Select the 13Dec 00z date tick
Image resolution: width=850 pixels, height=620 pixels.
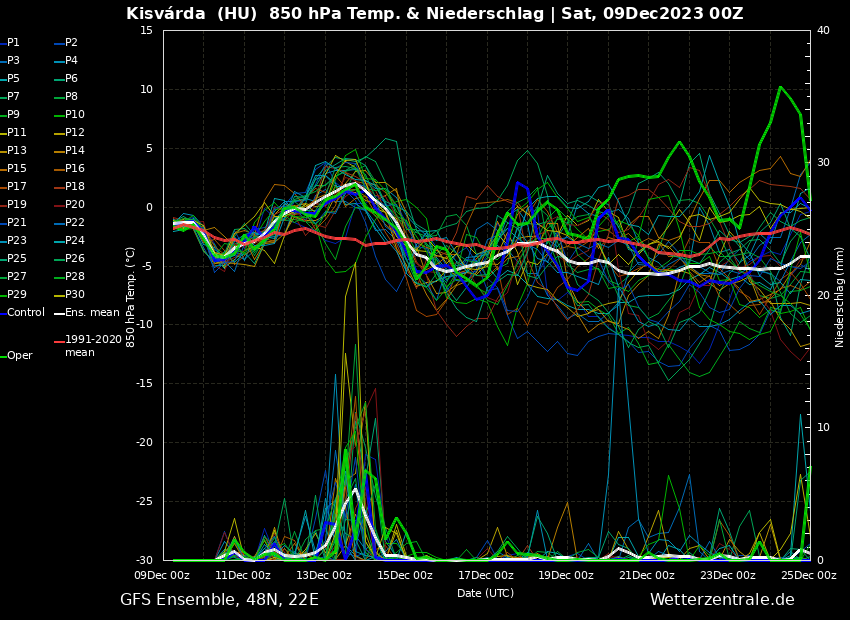[324, 575]
